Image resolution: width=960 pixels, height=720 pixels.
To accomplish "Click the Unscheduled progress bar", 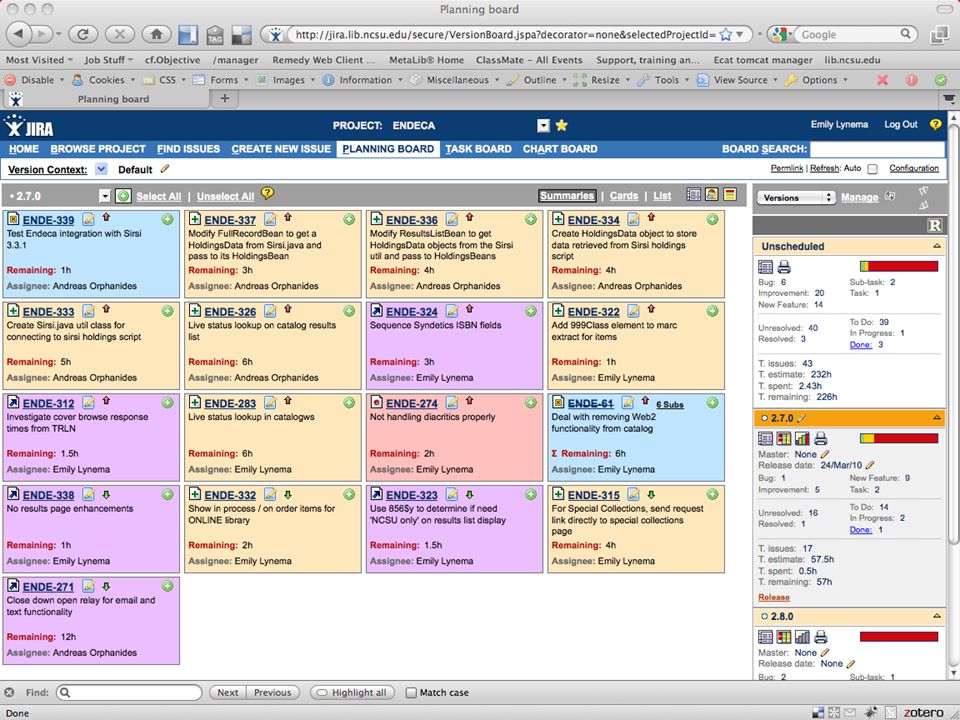I will coord(899,266).
